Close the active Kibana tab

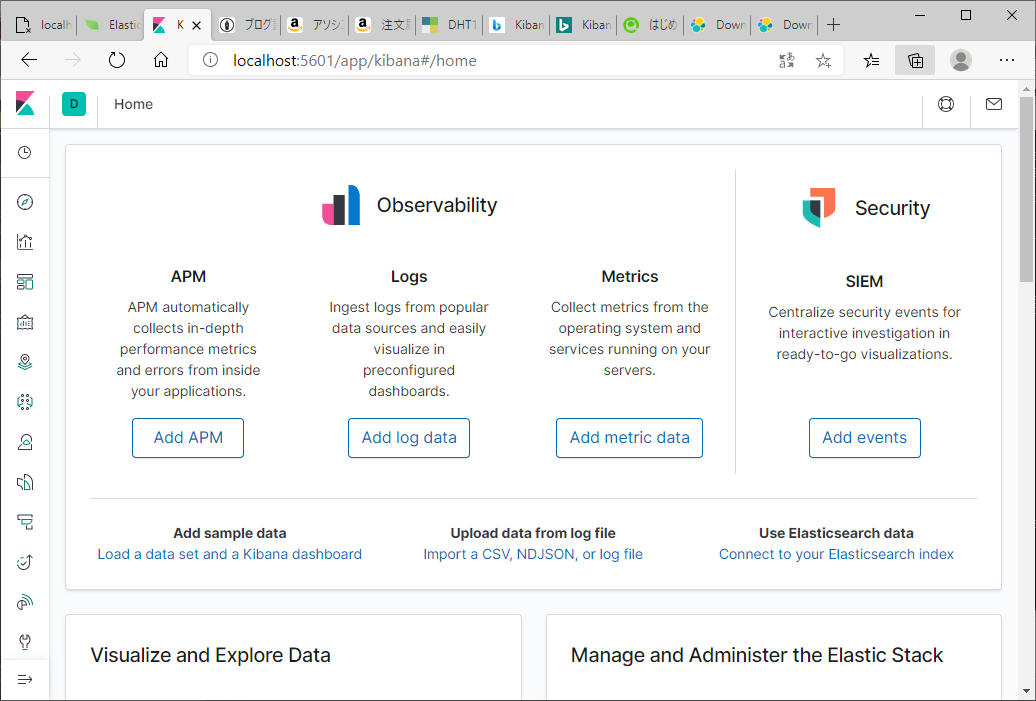click(196, 26)
